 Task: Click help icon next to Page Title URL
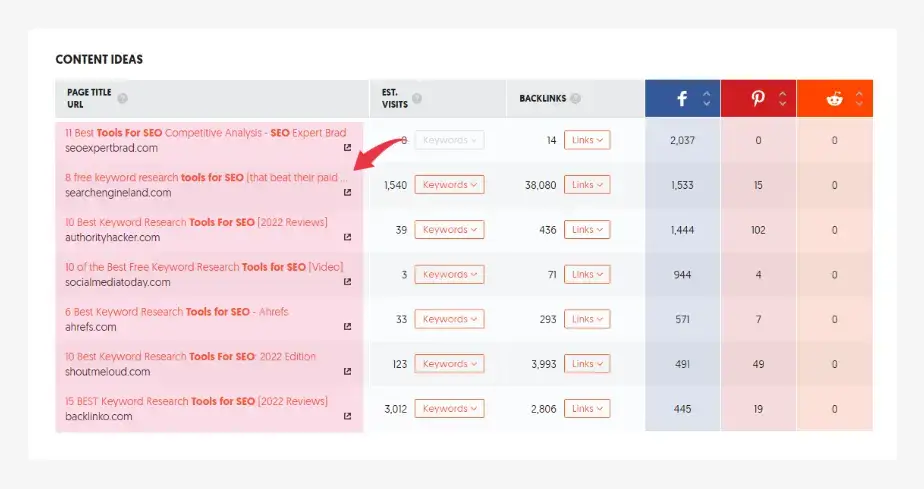pyautogui.click(x=122, y=99)
